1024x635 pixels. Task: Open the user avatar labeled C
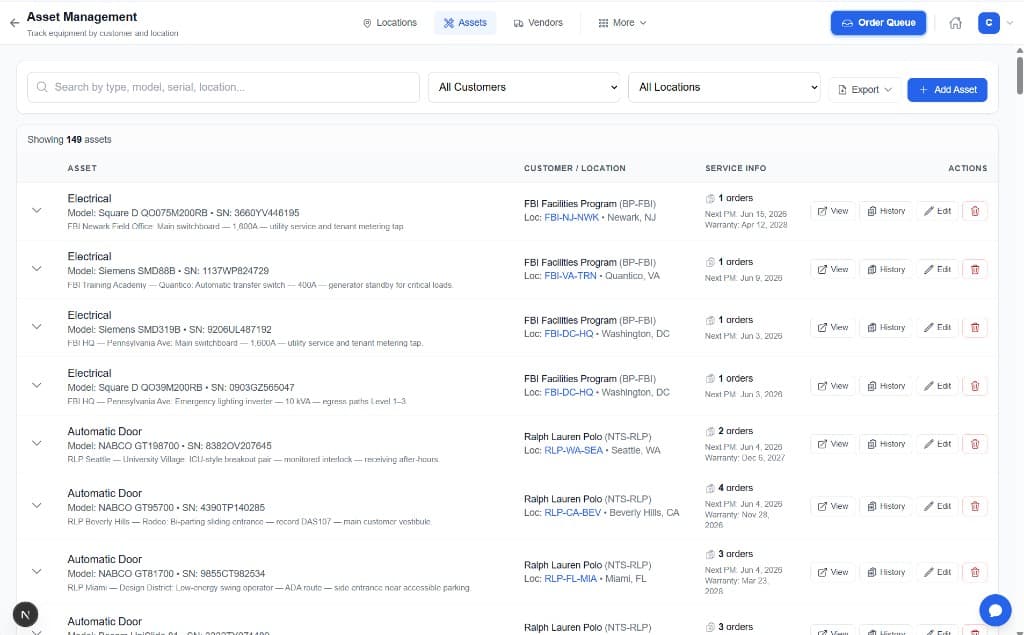[x=988, y=23]
